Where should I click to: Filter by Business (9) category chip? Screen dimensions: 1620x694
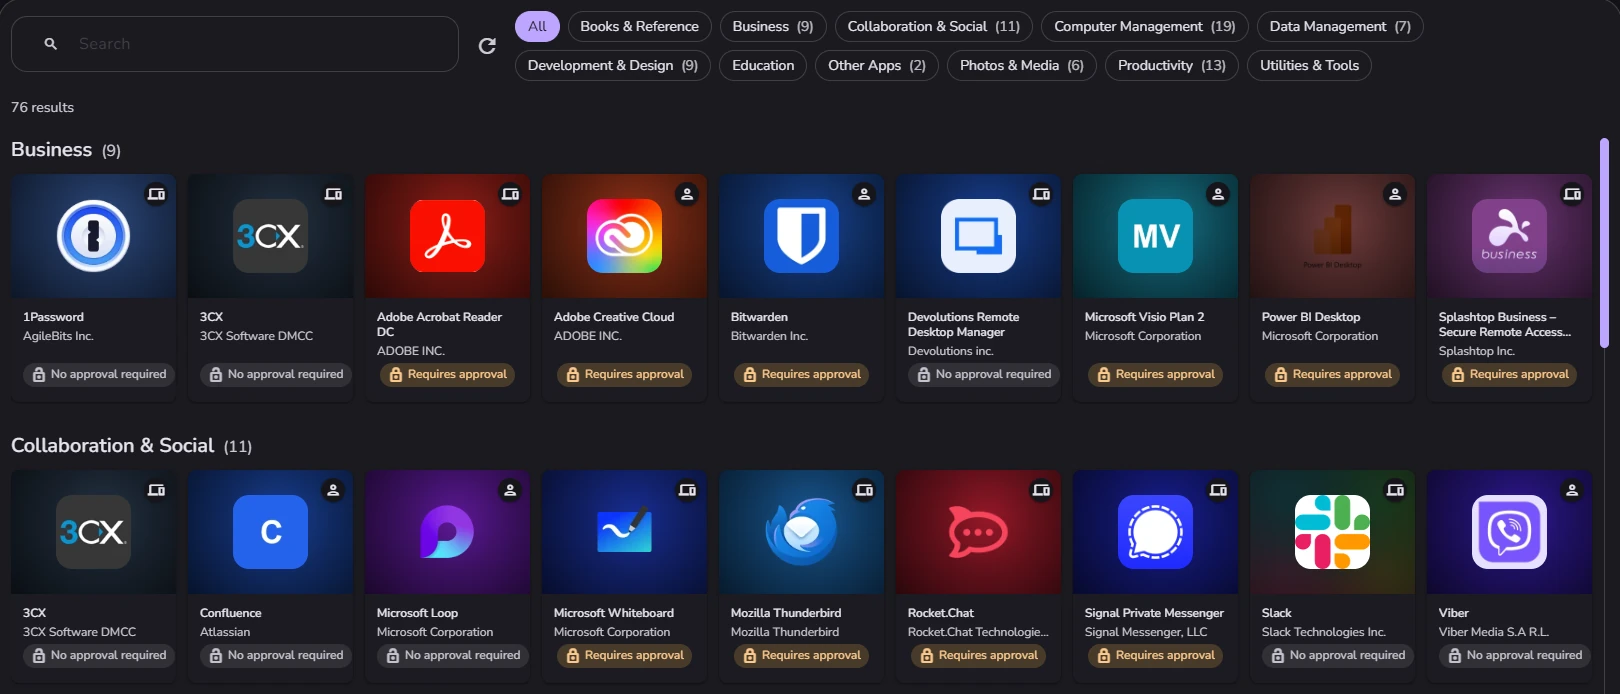point(773,26)
